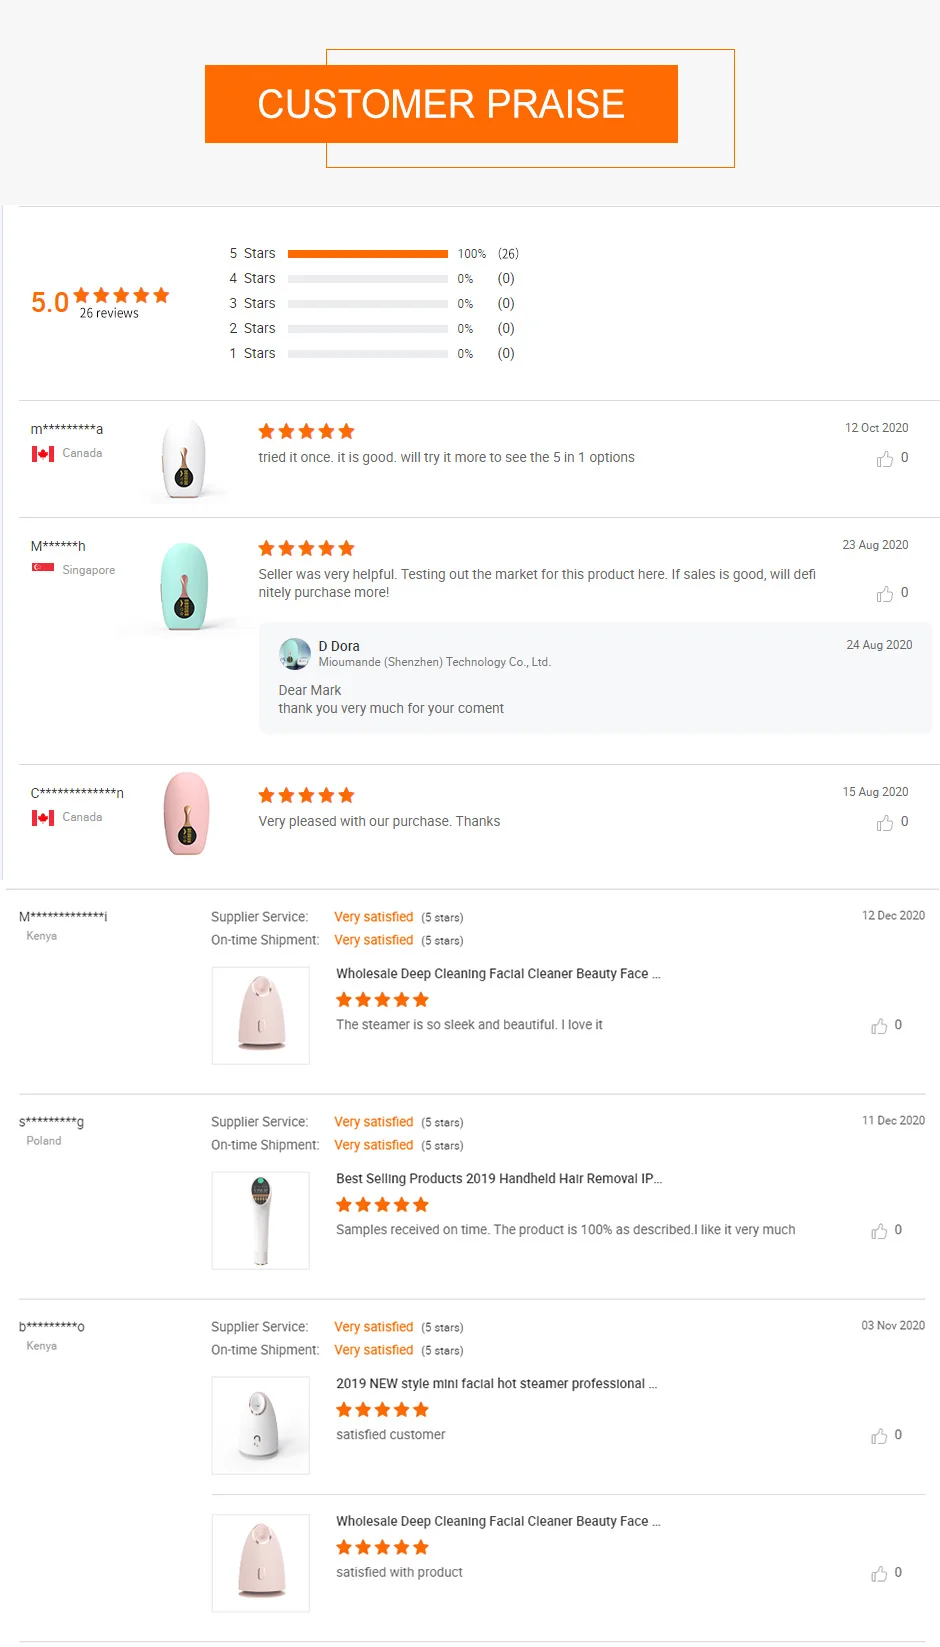
Task: Open the pink device review photo
Action: (x=186, y=814)
